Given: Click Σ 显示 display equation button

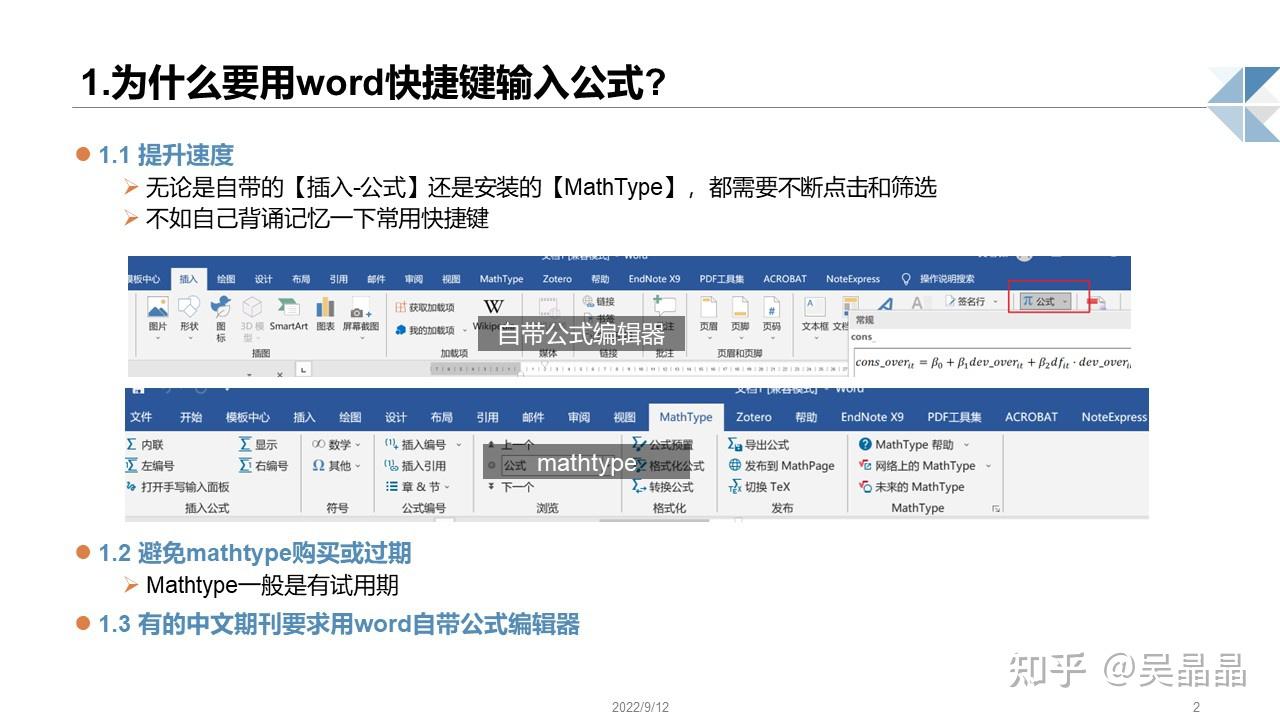Looking at the screenshot, I should point(258,444).
